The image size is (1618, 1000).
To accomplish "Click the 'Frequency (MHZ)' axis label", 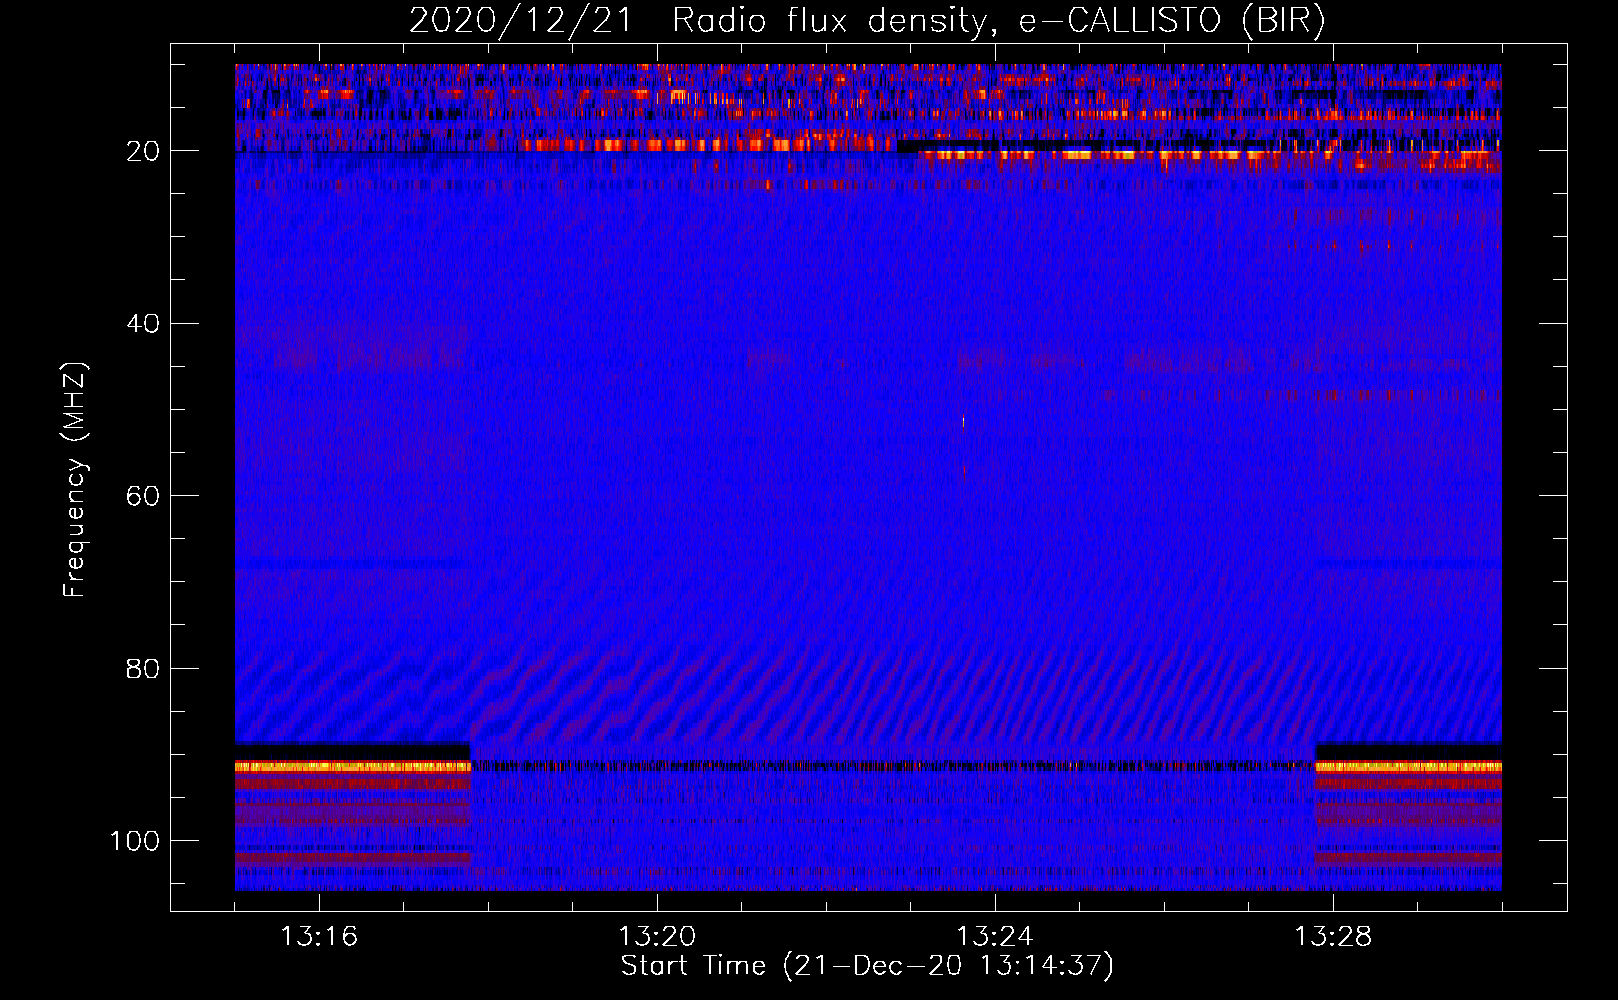I will (75, 479).
